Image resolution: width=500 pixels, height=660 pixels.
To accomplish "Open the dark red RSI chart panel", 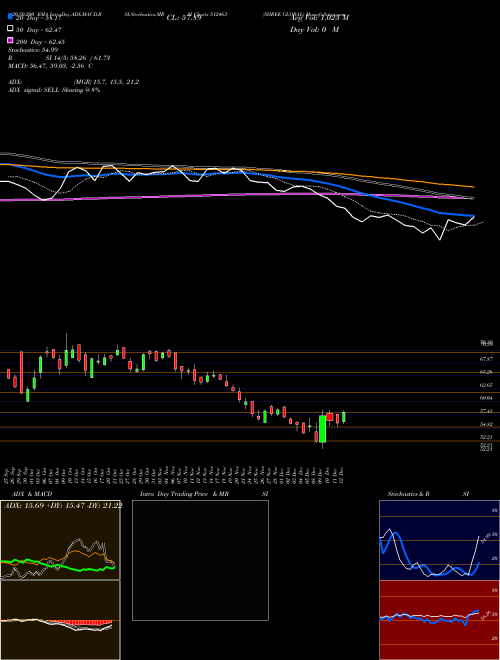I will 439,620.
